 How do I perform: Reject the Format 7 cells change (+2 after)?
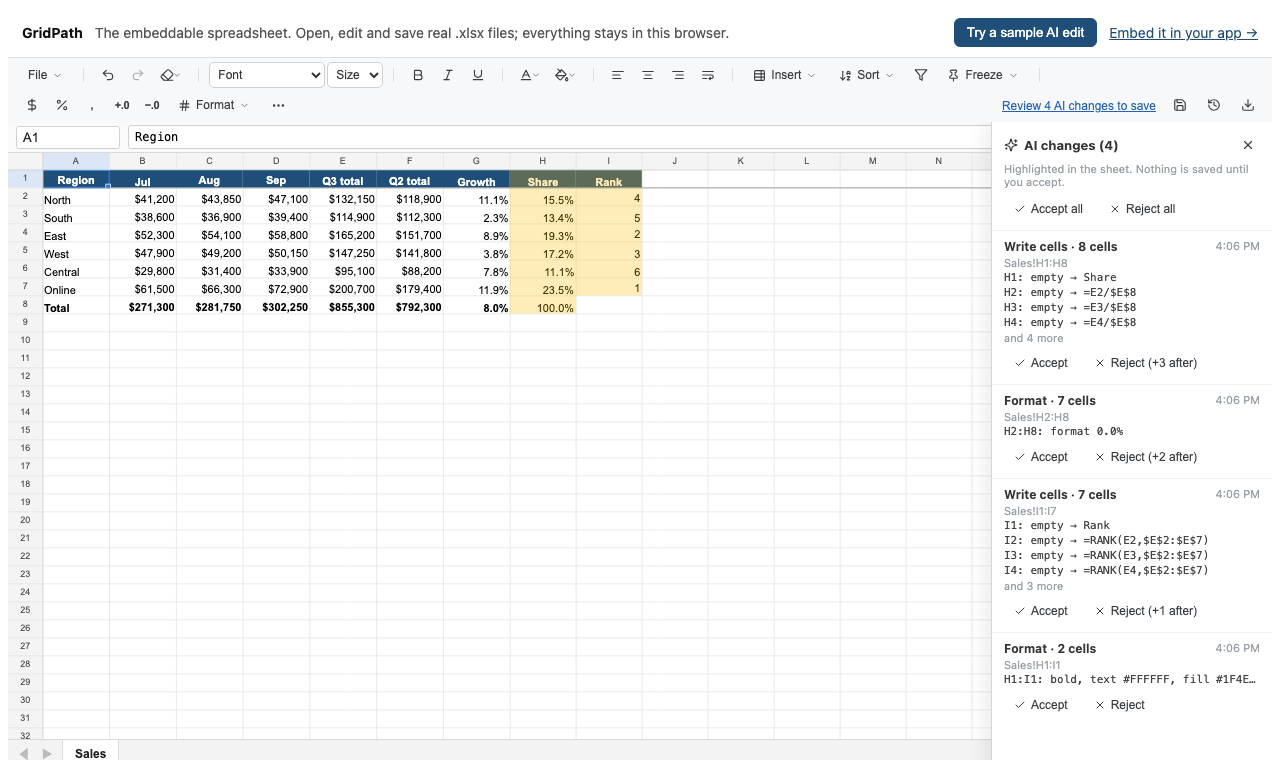tap(1146, 457)
